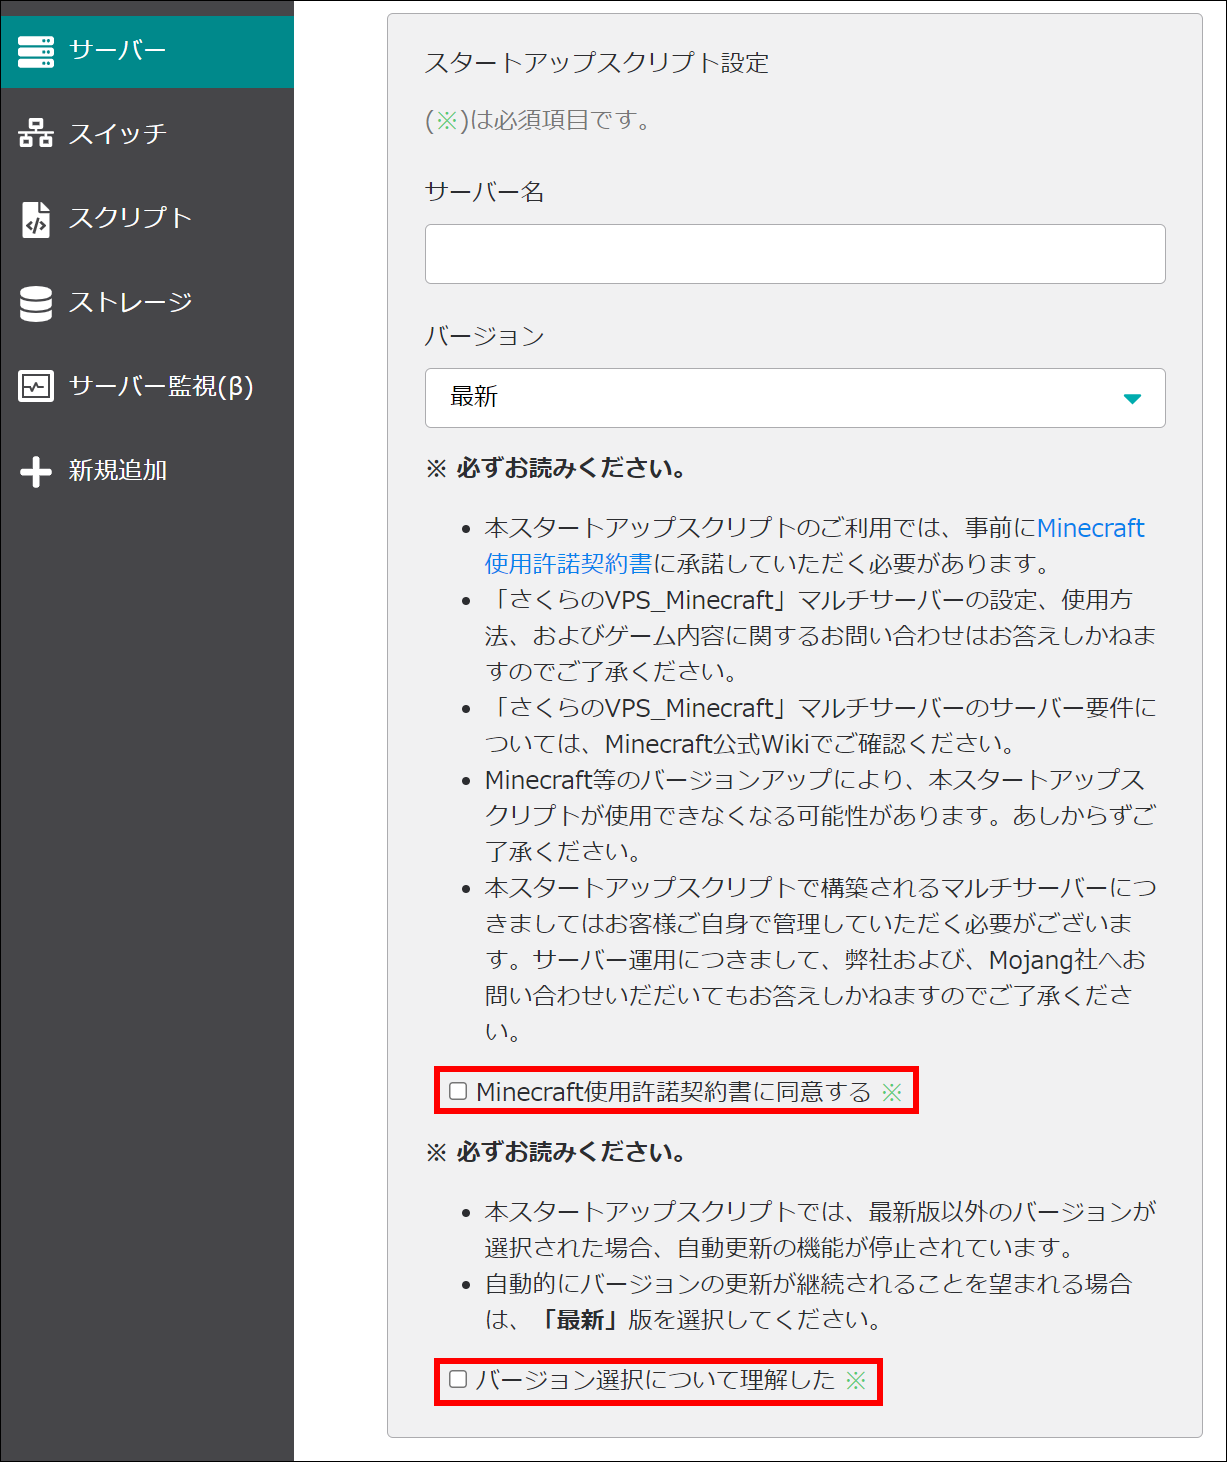
Task: Click the plus icon for 新規追加
Action: click(36, 471)
